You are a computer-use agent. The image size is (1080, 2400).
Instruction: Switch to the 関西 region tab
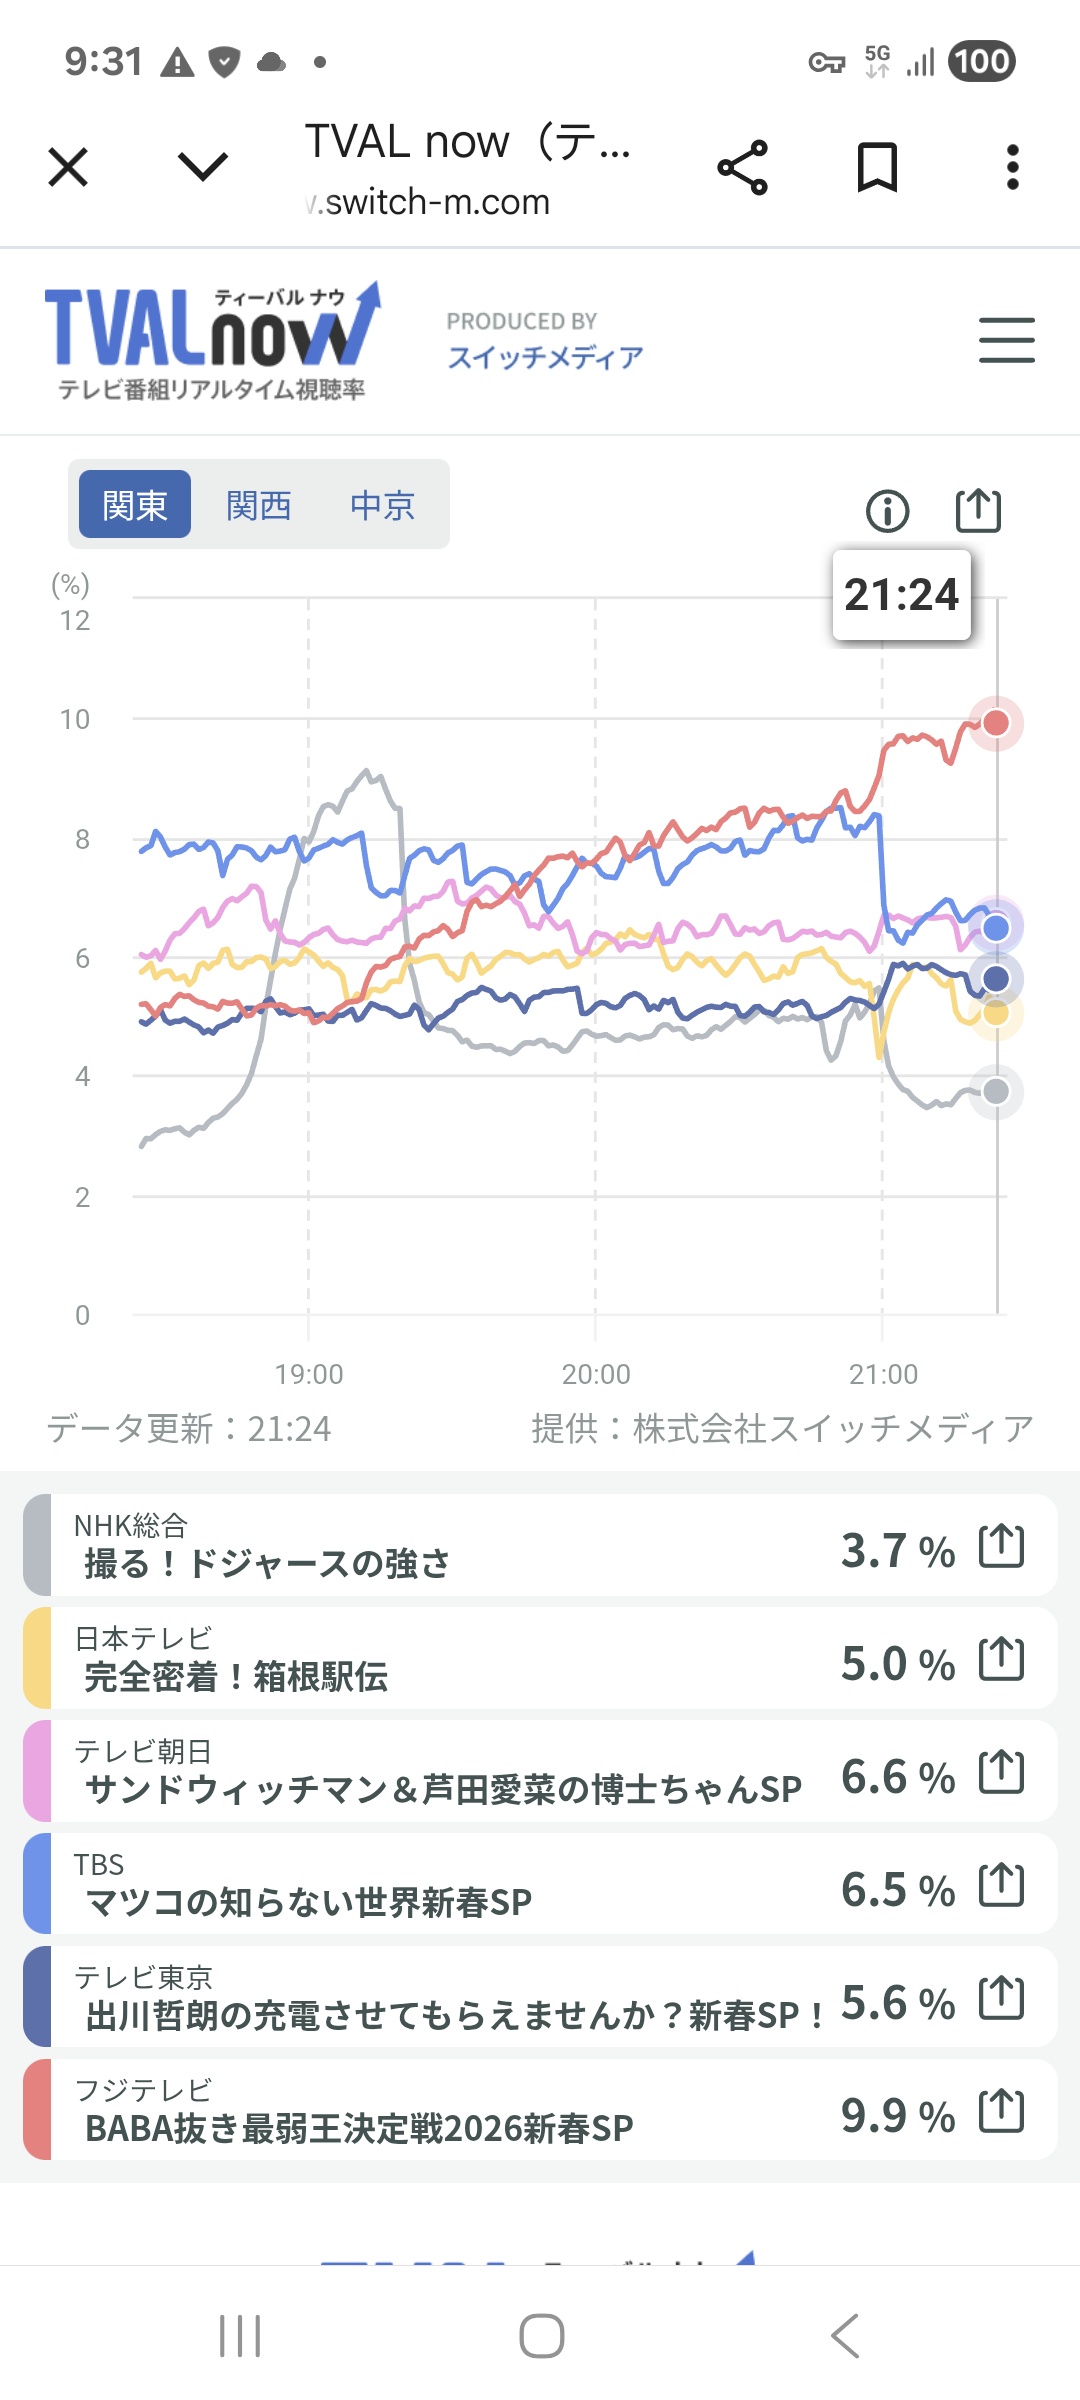click(258, 505)
